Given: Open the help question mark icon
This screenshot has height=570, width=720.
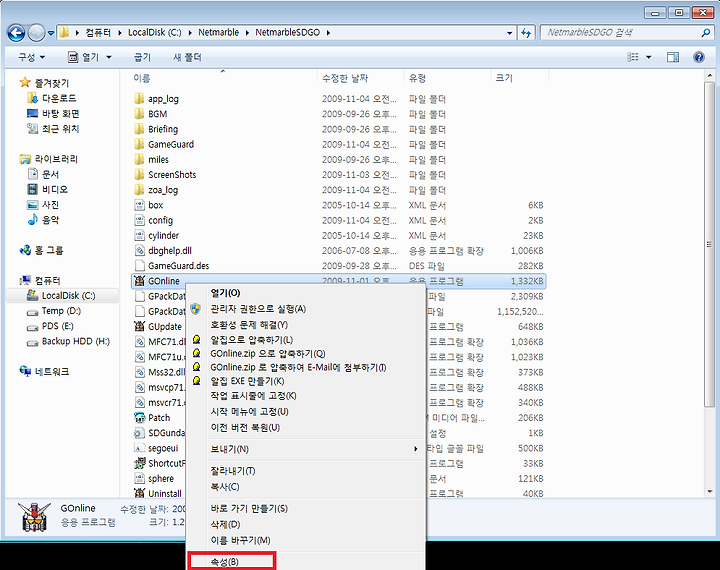Looking at the screenshot, I should (698, 57).
